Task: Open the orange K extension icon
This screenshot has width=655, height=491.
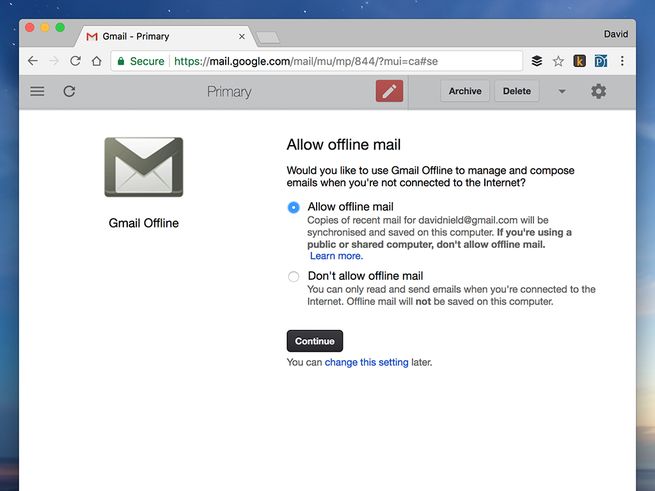Action: coord(579,61)
